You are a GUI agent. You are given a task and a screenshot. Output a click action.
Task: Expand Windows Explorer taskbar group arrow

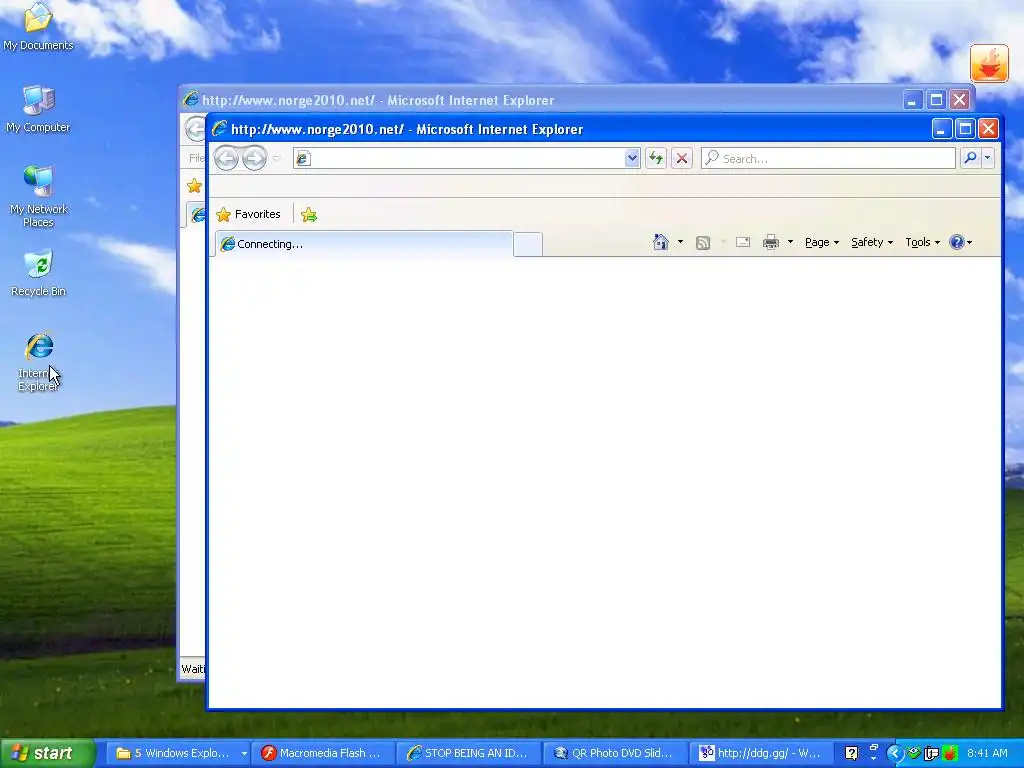244,753
